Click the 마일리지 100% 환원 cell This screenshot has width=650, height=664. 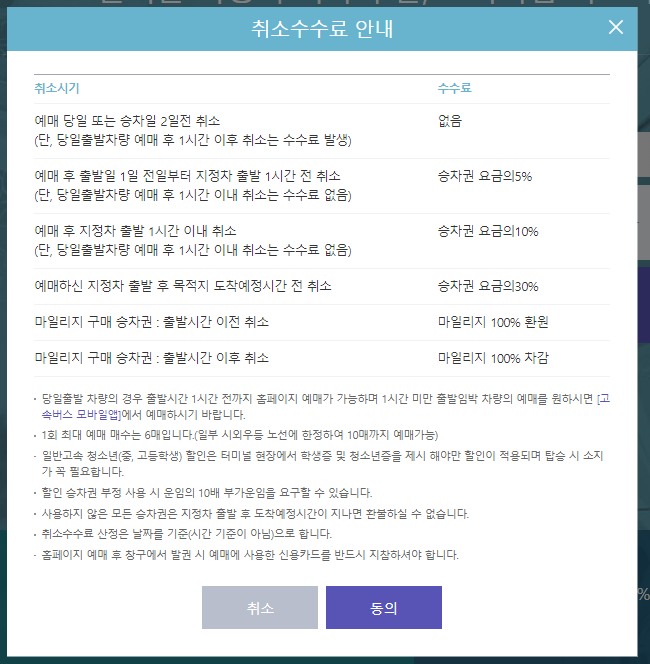[x=493, y=322]
